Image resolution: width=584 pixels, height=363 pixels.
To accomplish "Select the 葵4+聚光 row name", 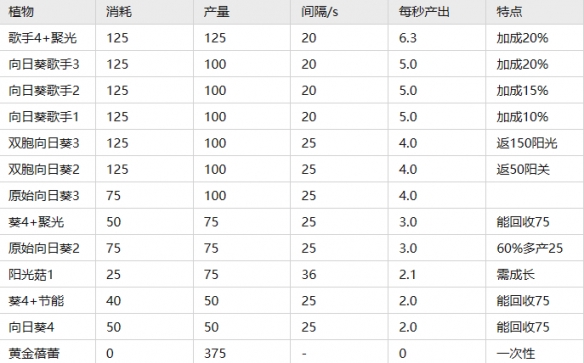I will pos(36,222).
